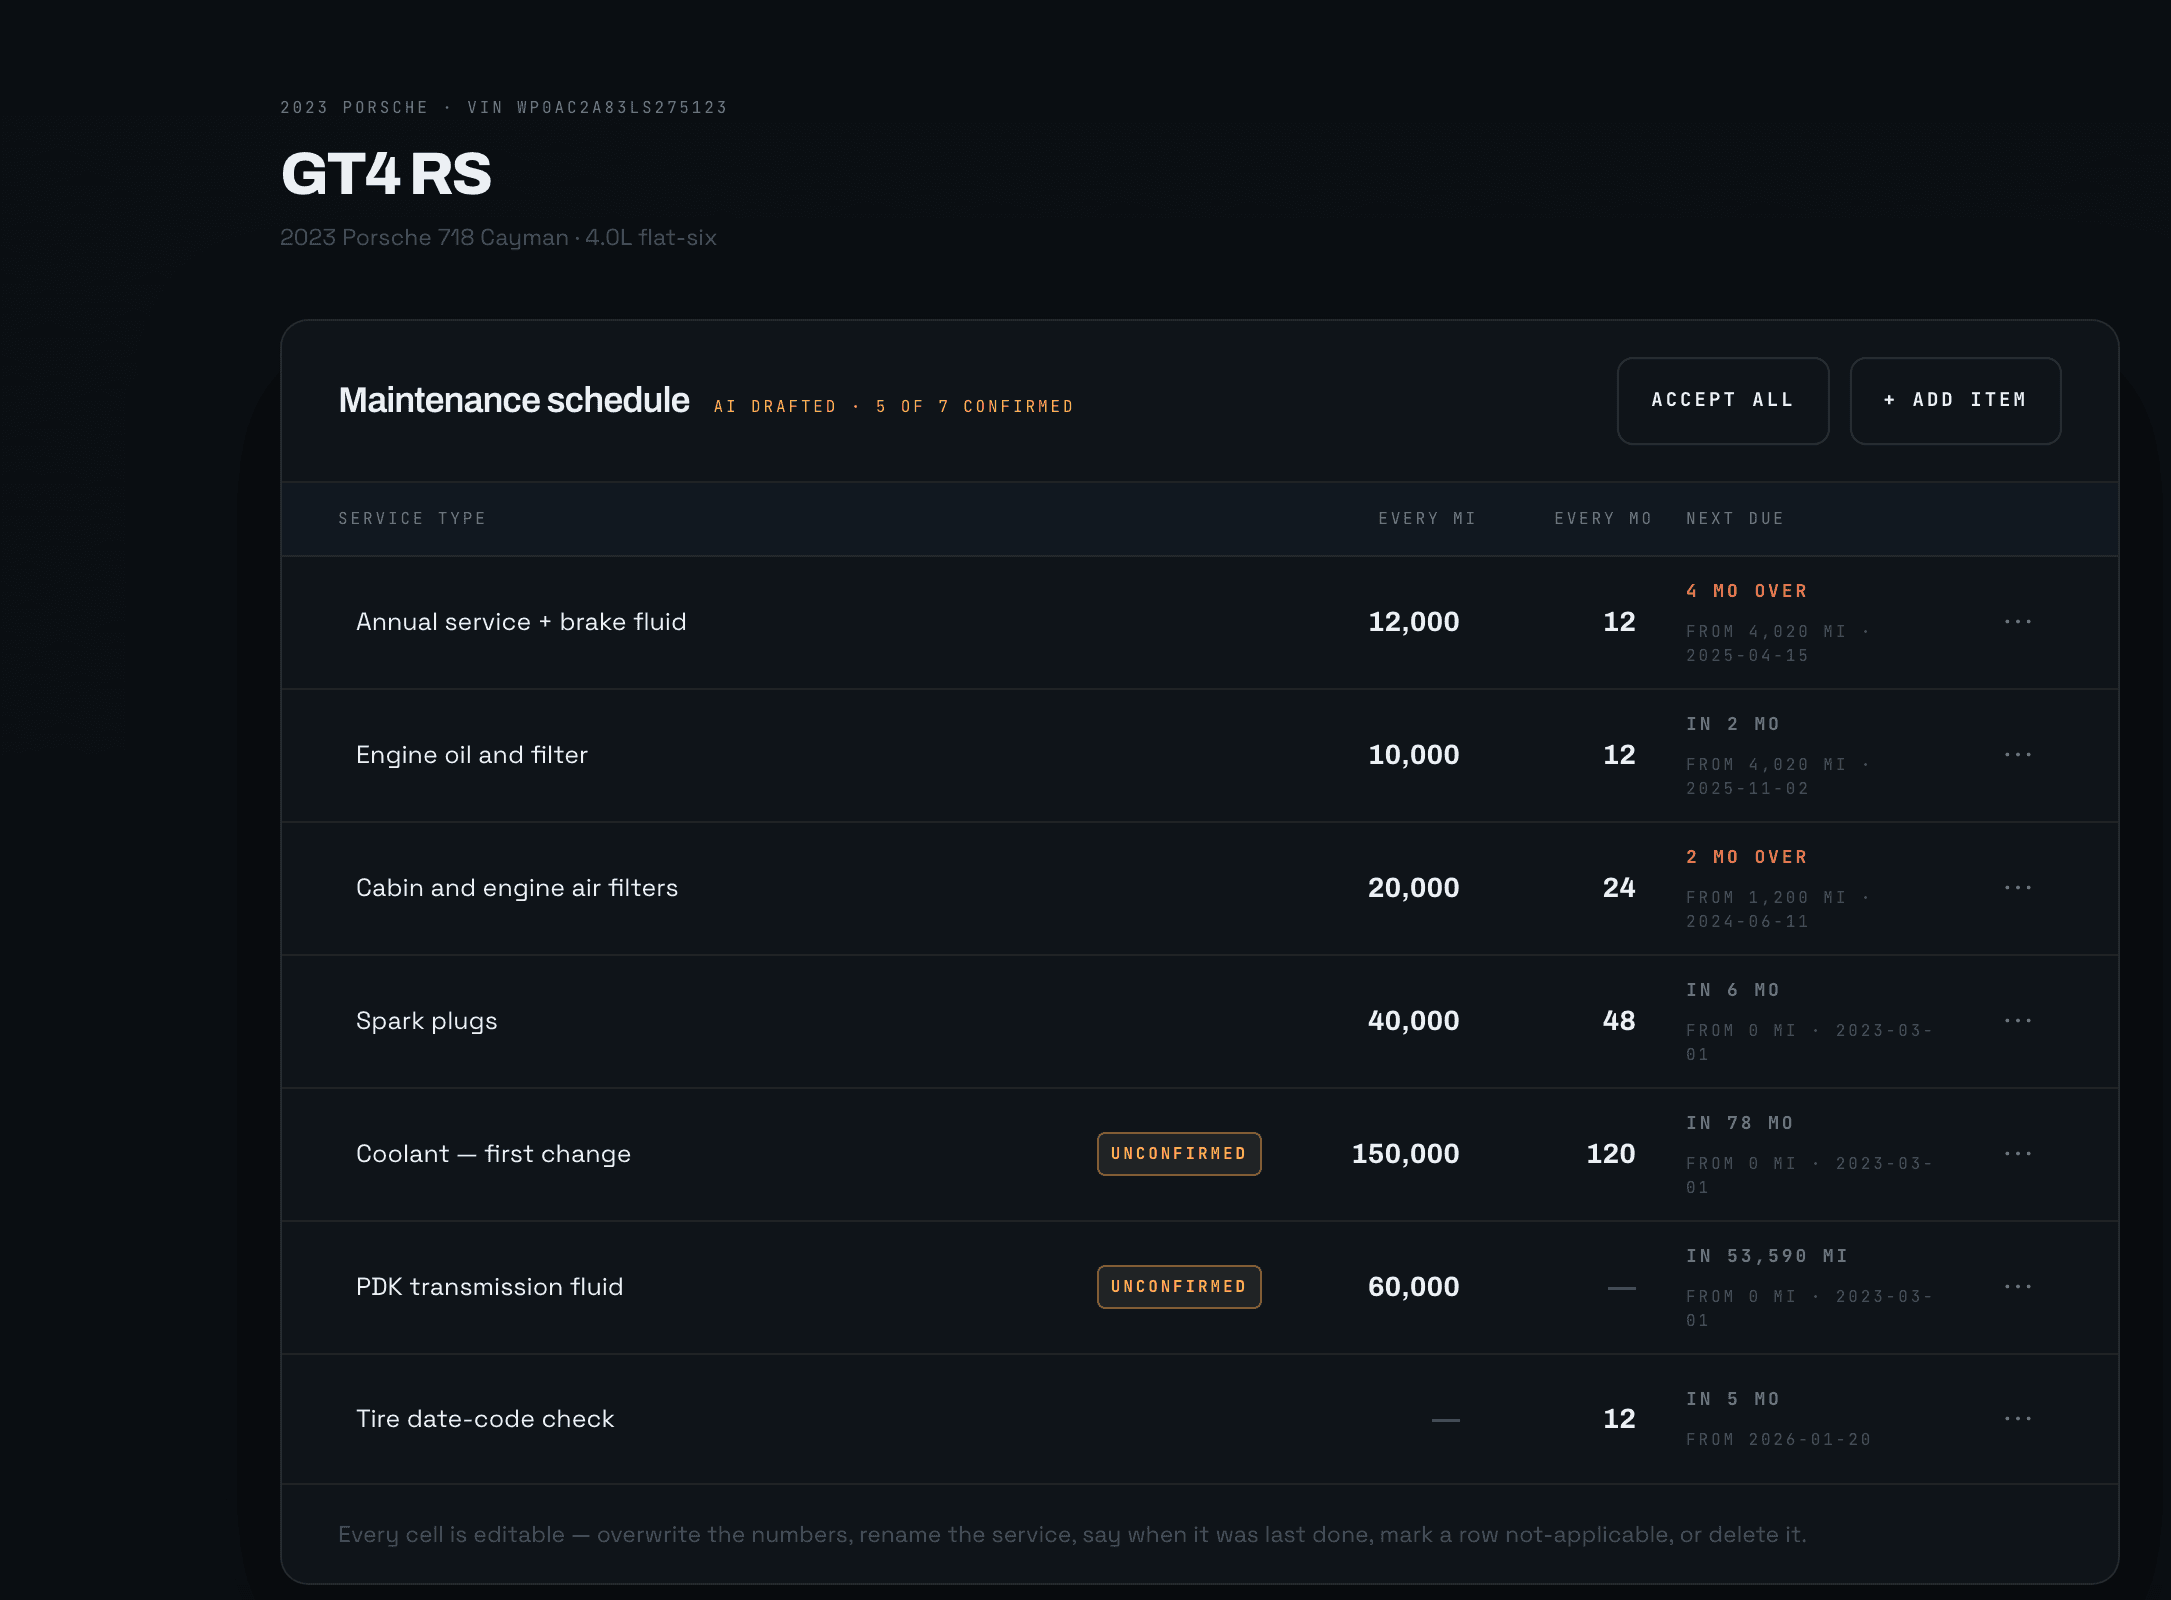This screenshot has height=1600, width=2171.
Task: Edit the 24 month air filters interval
Action: 1619,888
